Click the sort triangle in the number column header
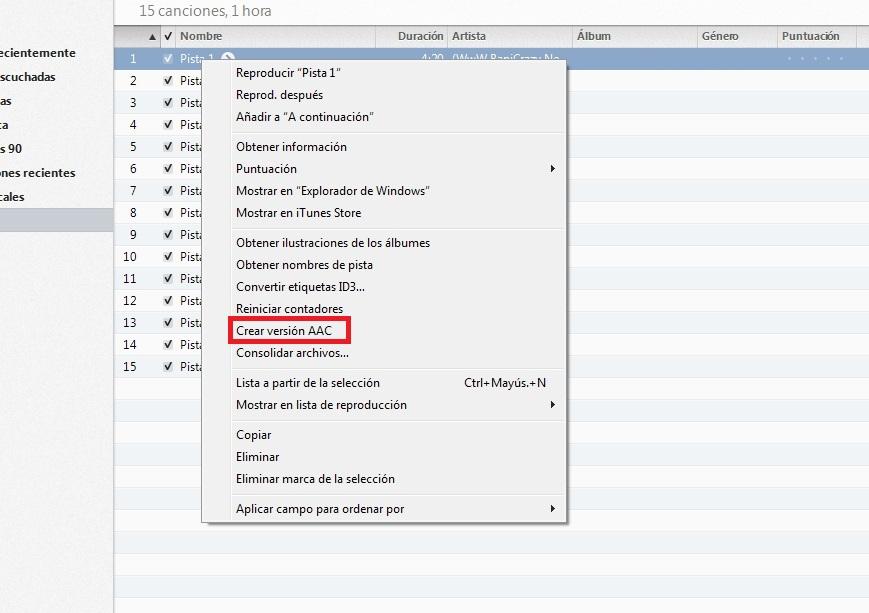Screen dimensions: 869x613 [x=152, y=37]
